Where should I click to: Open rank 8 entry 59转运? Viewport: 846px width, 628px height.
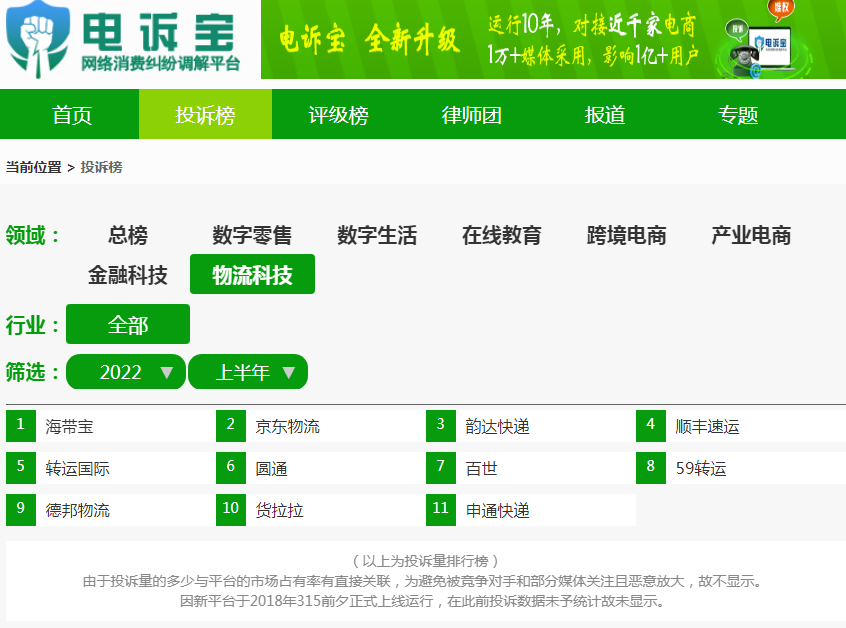(701, 468)
